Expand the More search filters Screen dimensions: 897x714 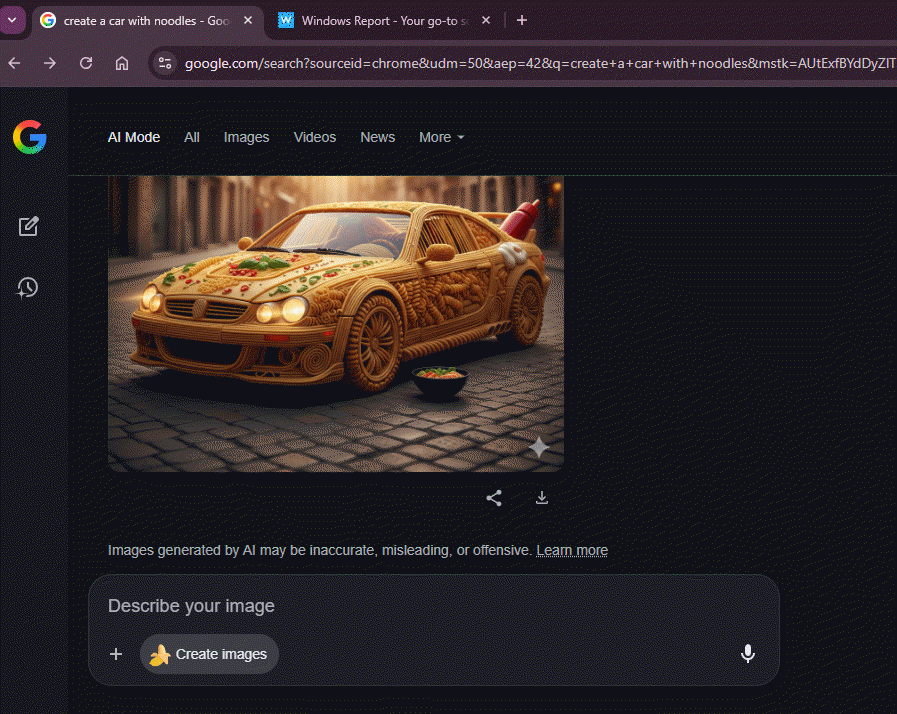(442, 137)
